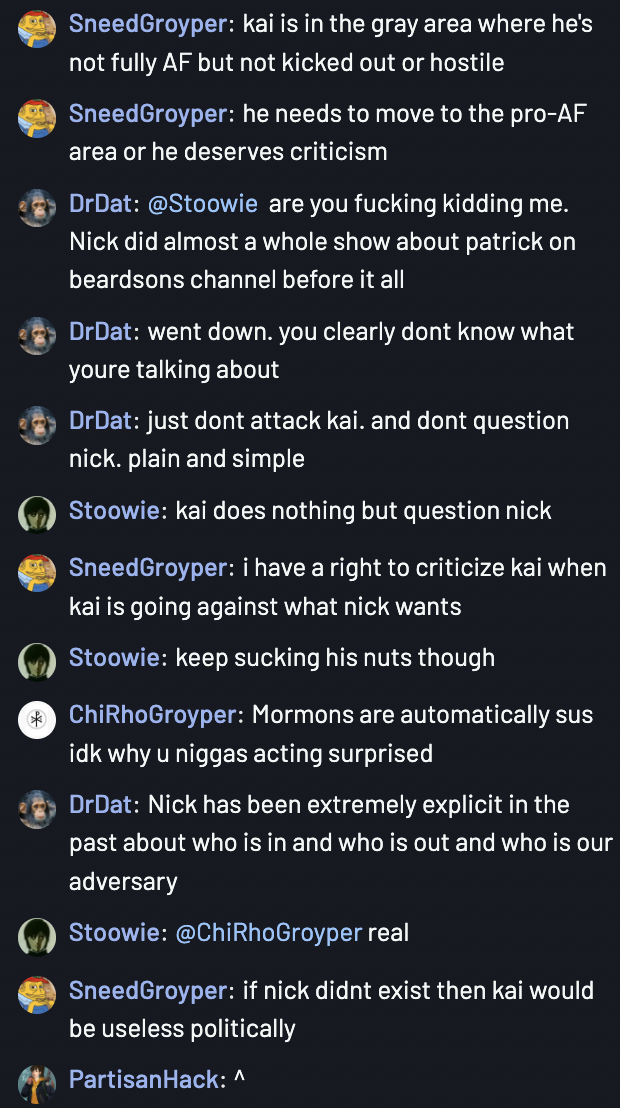
Task: Click the message text 'be useless politically'
Action: (182, 1029)
